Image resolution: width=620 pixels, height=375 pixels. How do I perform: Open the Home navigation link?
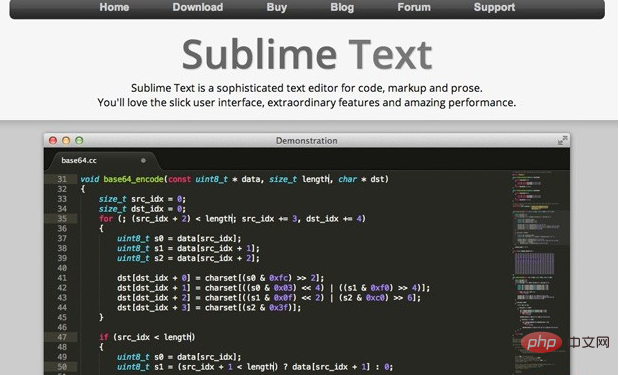click(114, 7)
